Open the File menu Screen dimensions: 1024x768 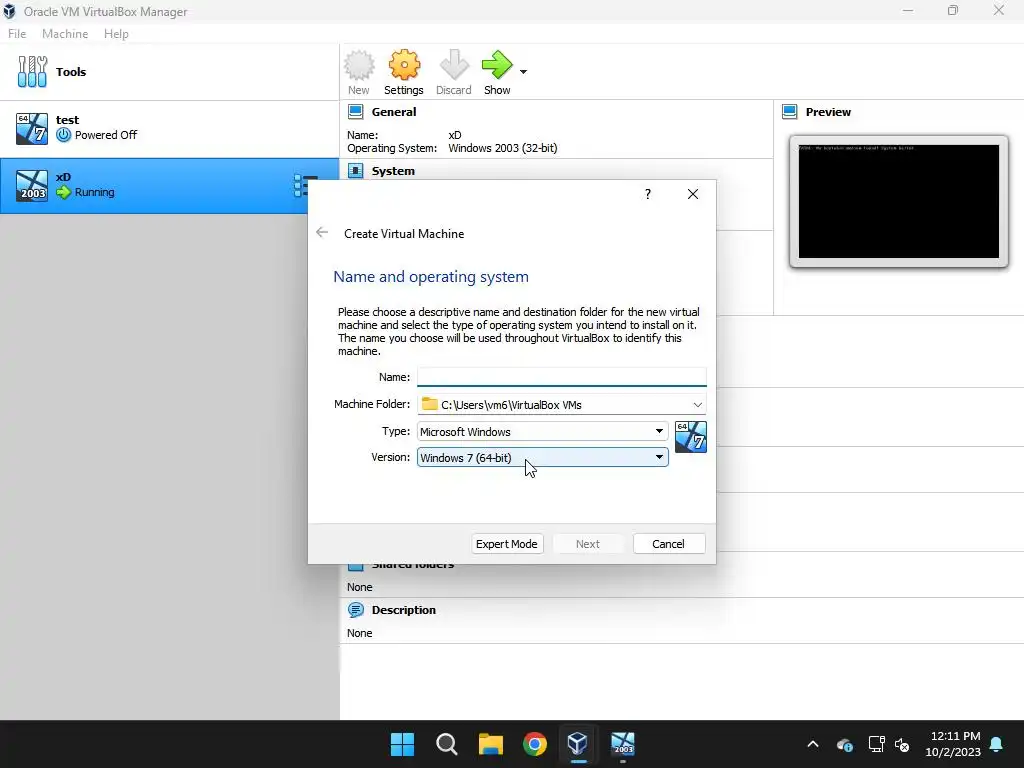[x=17, y=33]
